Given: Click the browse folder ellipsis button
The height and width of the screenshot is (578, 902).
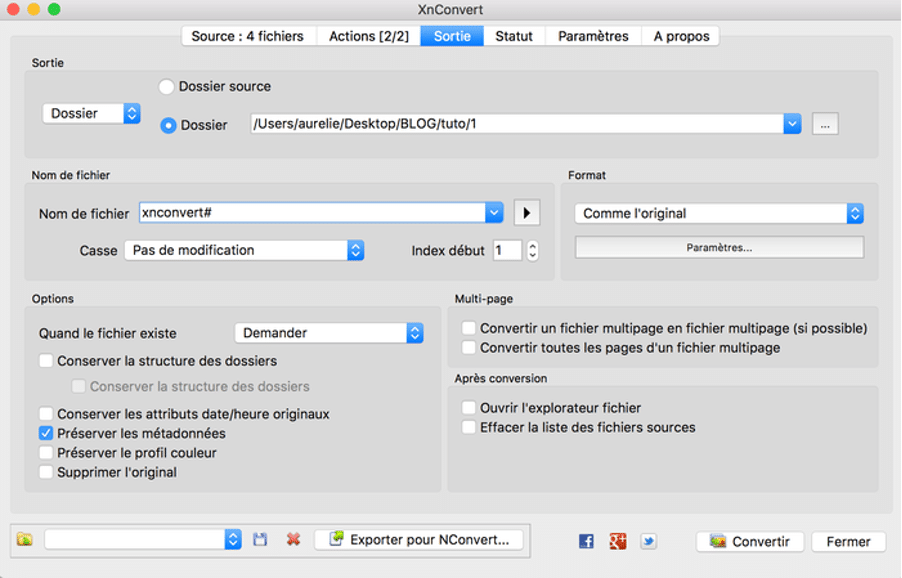Looking at the screenshot, I should pyautogui.click(x=825, y=124).
